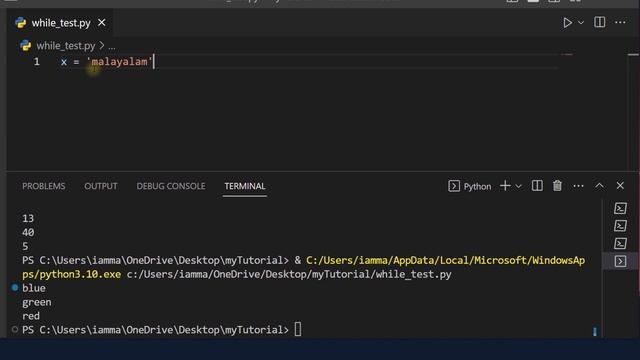
Task: Select the while_test.py editor tab
Action: point(60,23)
